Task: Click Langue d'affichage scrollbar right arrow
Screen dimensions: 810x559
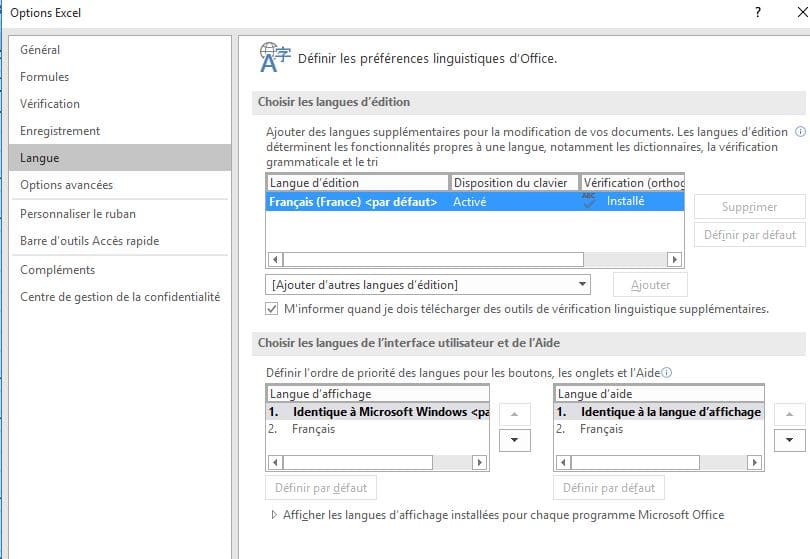Action: pos(479,462)
